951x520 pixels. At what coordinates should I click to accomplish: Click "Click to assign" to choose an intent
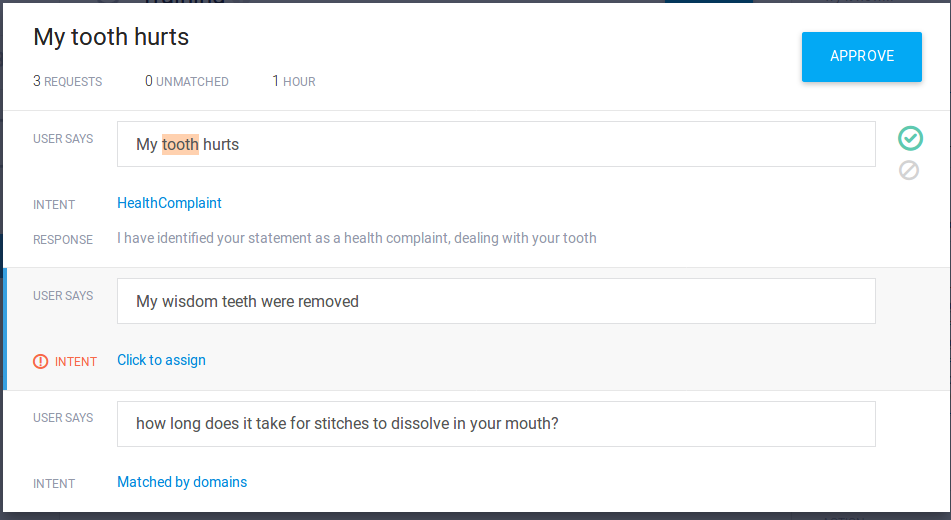pos(161,360)
